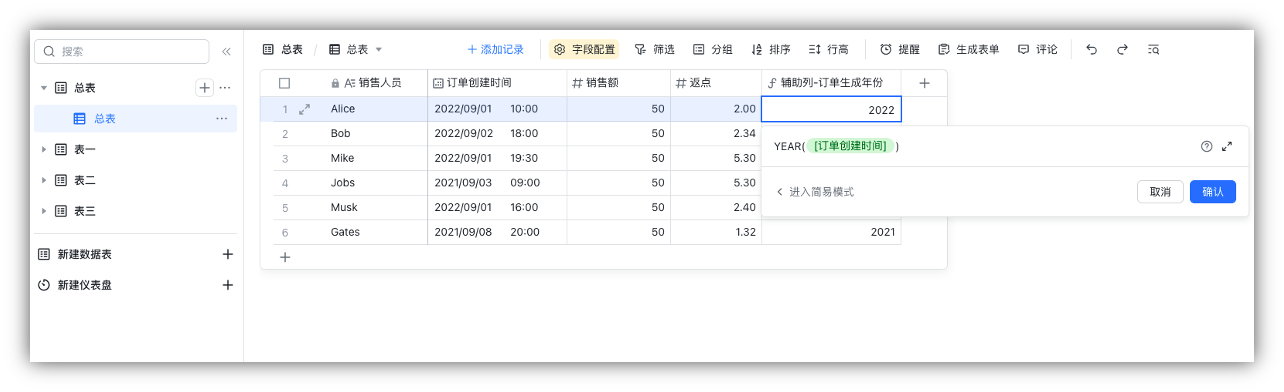This screenshot has height=392, width=1284.
Task: Click the 2.34 返点 cell in Bob row
Action: coord(716,134)
